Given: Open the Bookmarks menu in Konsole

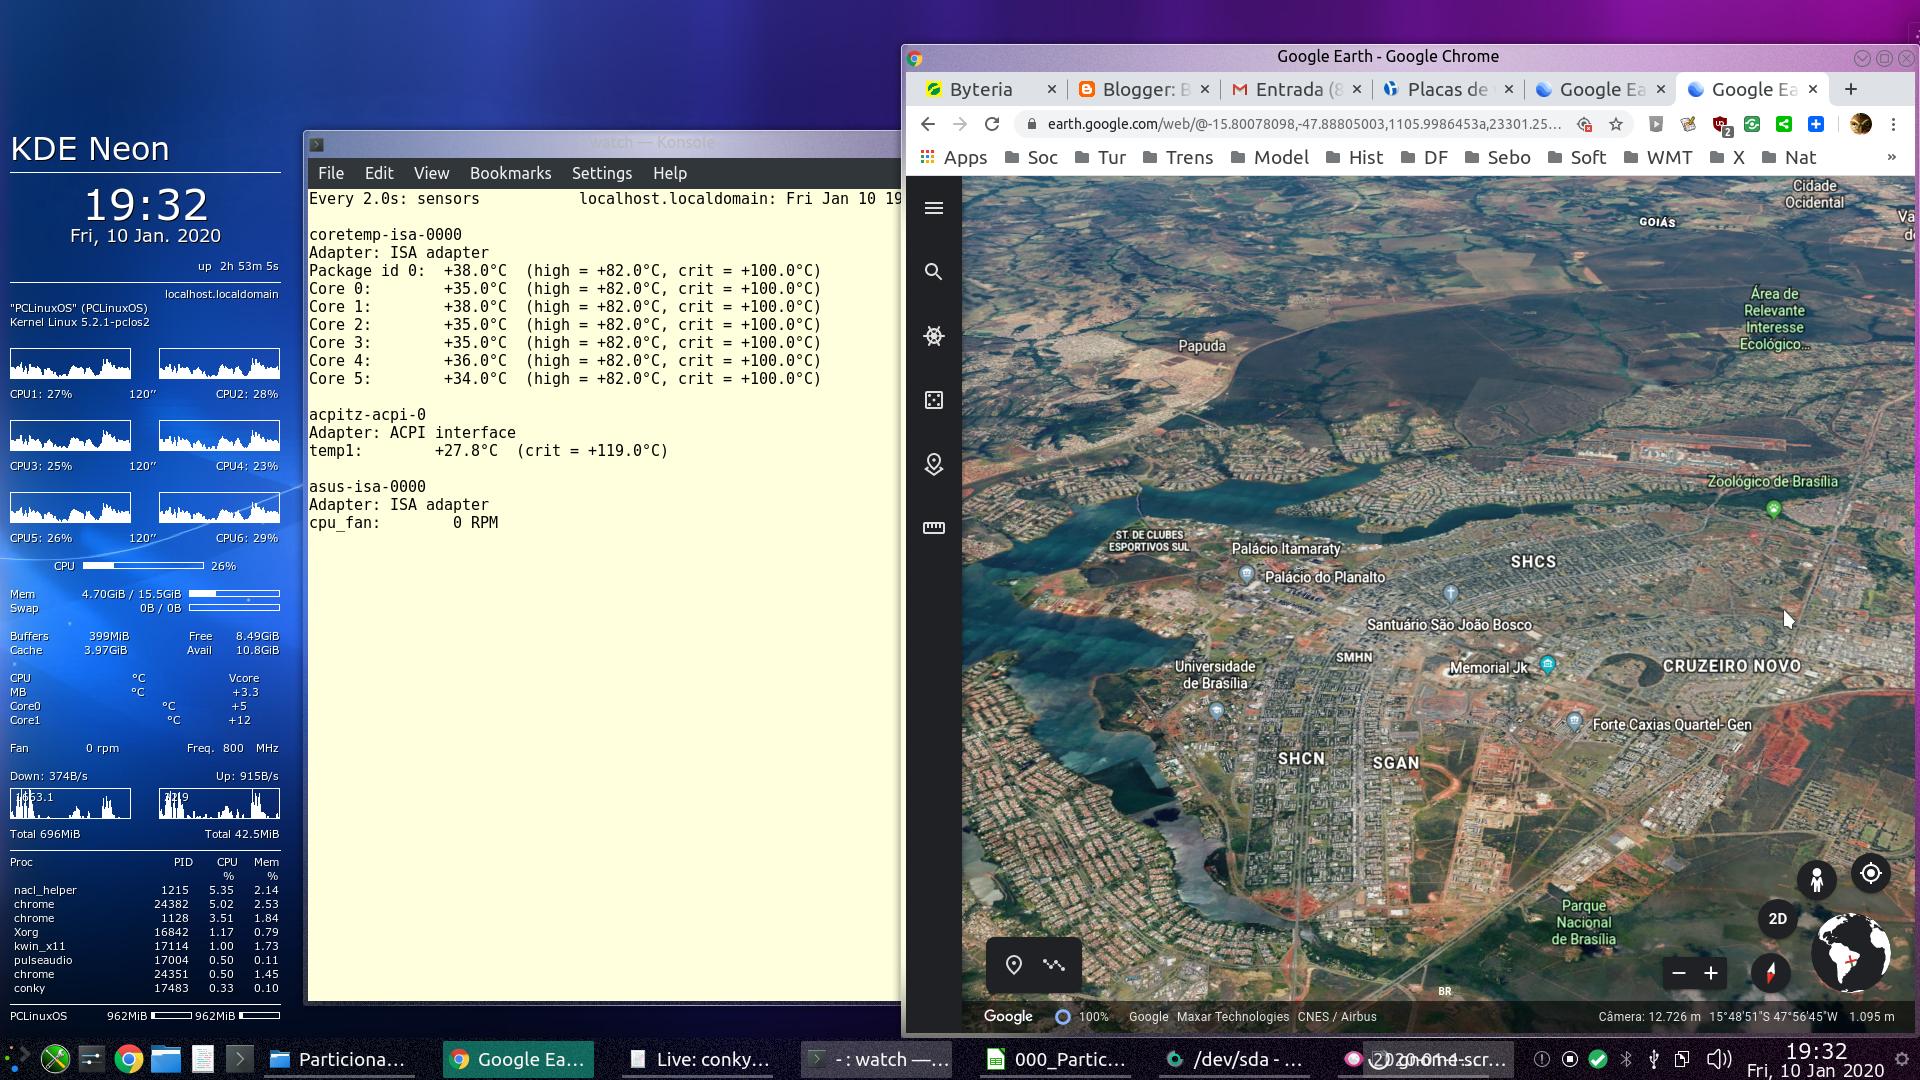Looking at the screenshot, I should pyautogui.click(x=510, y=173).
